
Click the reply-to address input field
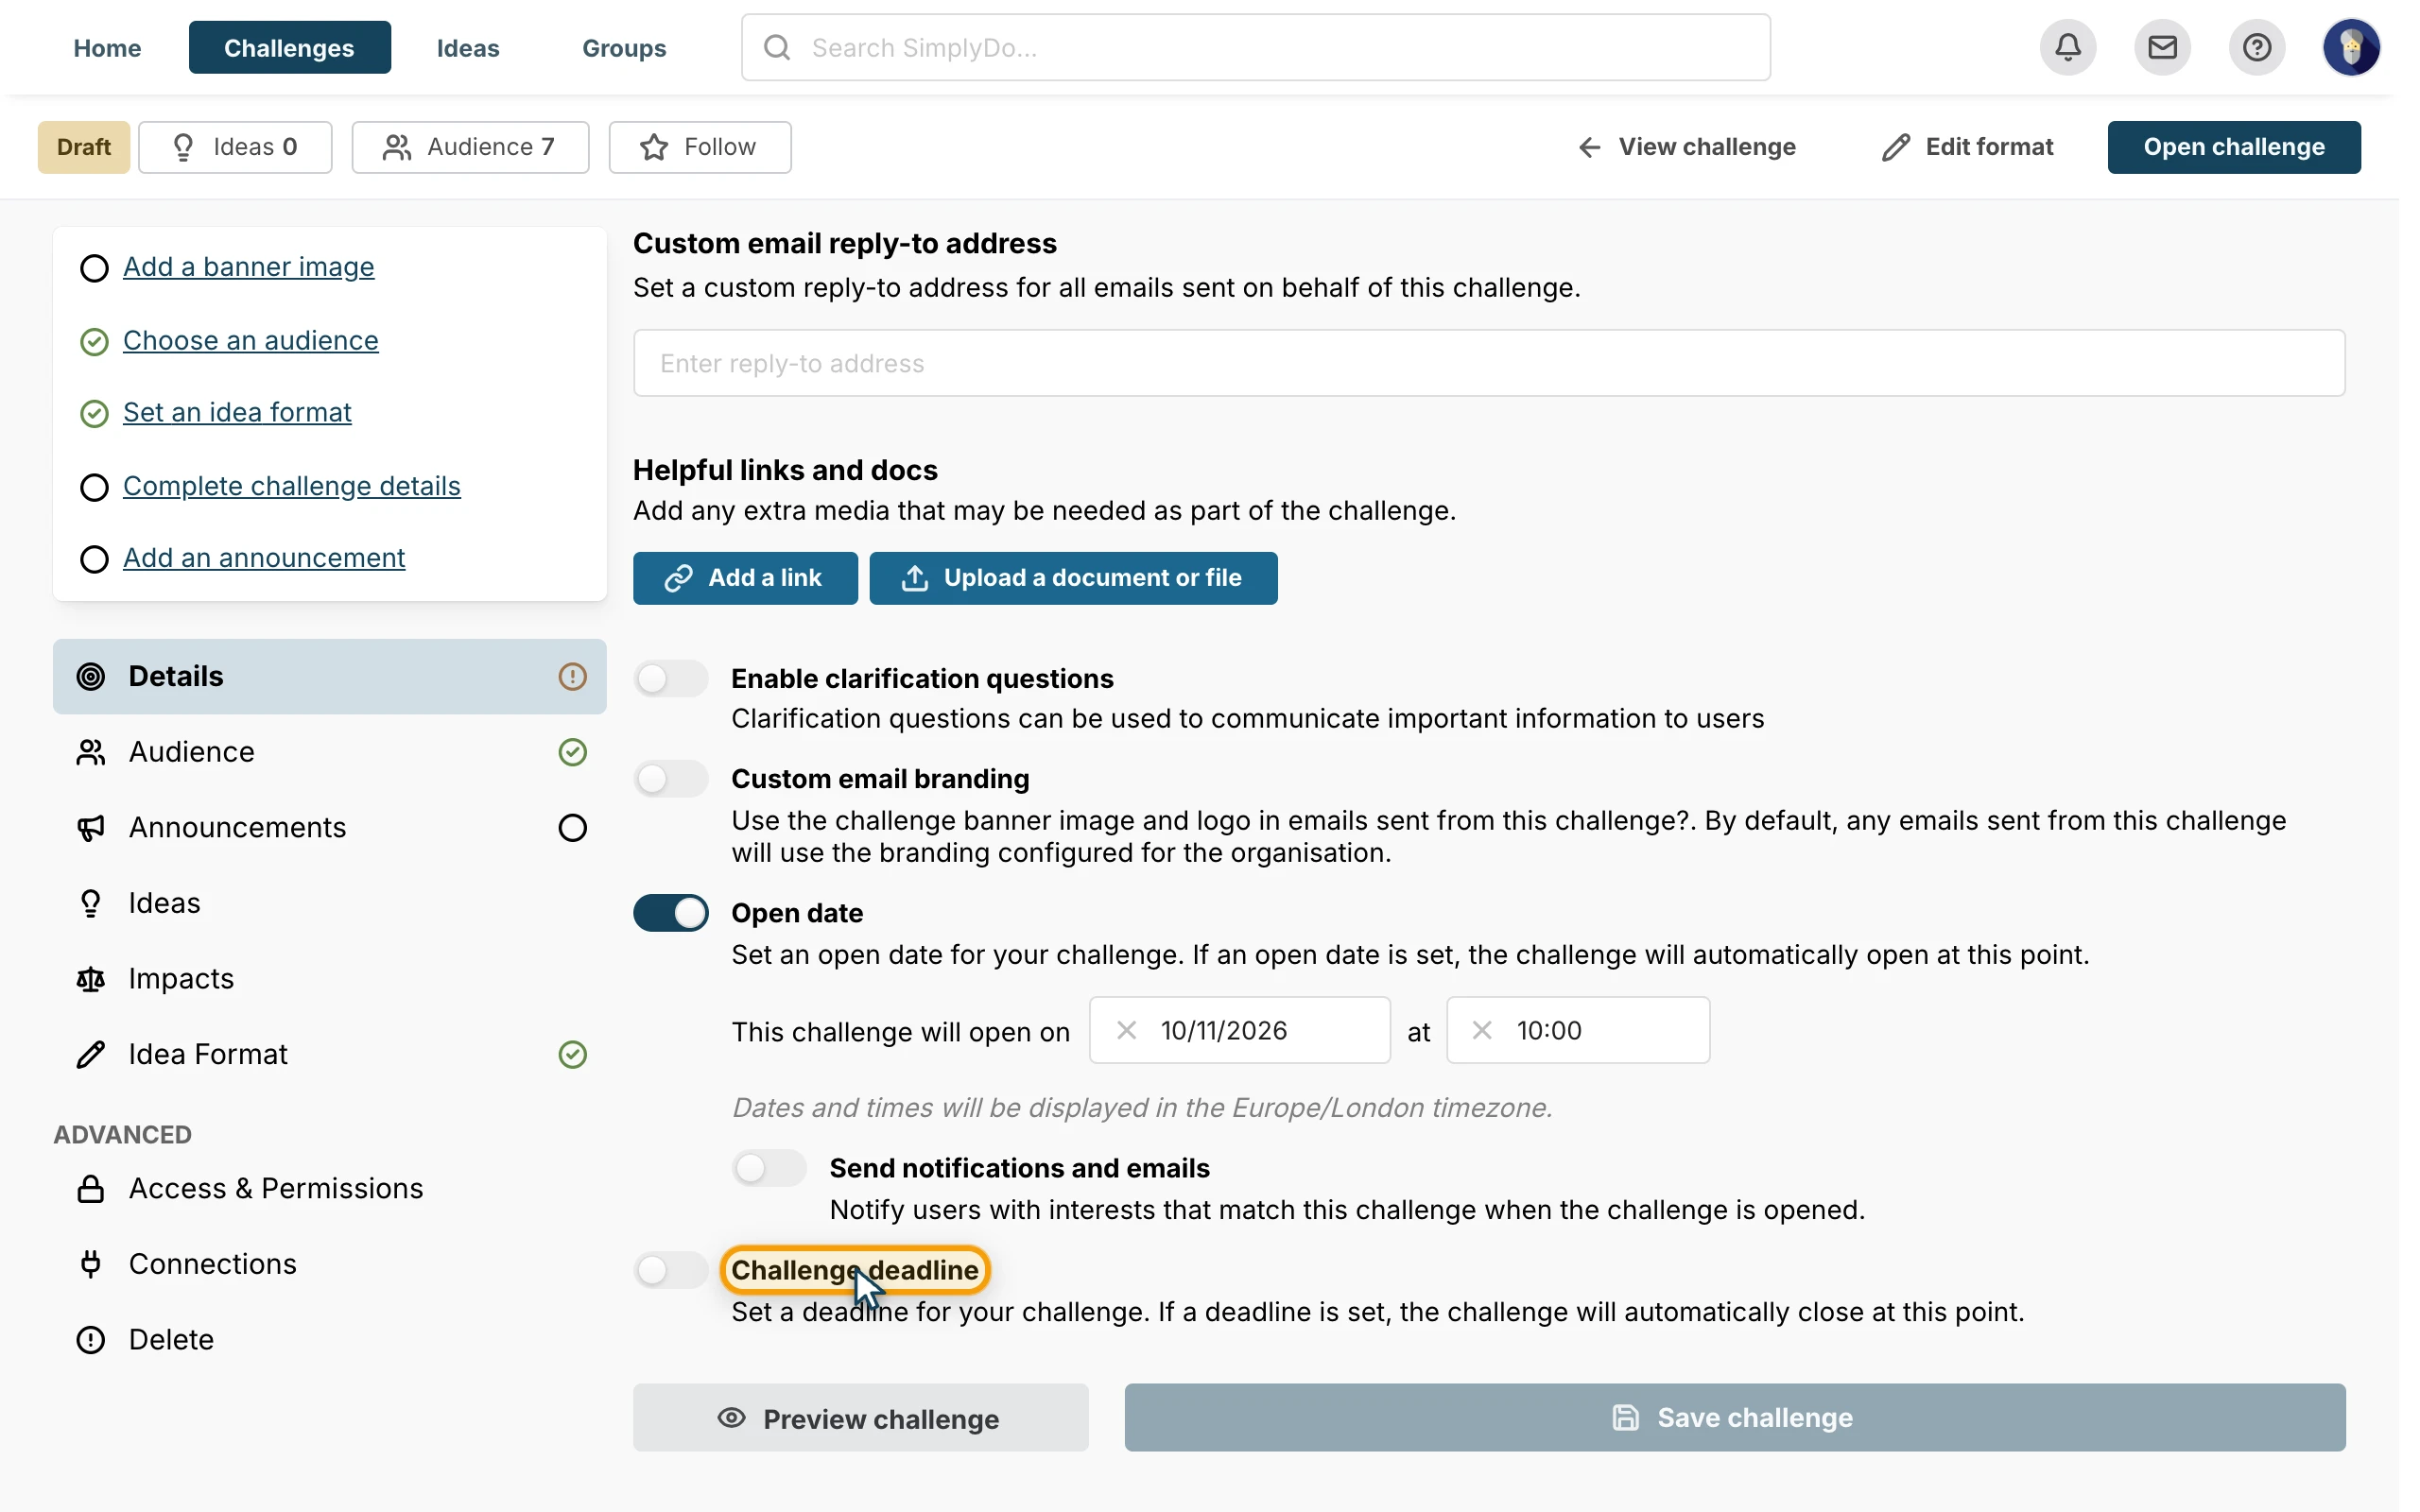coord(1489,363)
